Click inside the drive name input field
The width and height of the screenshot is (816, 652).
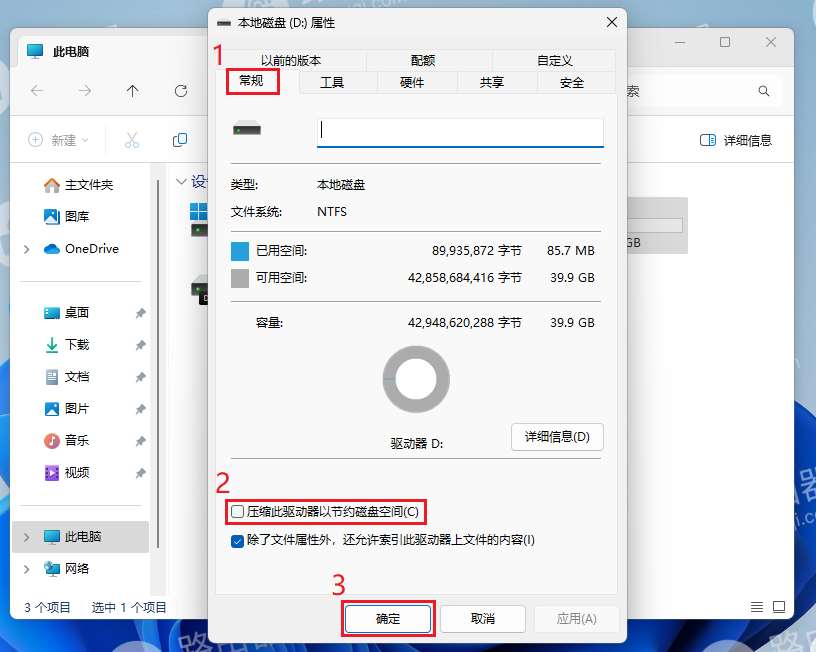(x=460, y=131)
